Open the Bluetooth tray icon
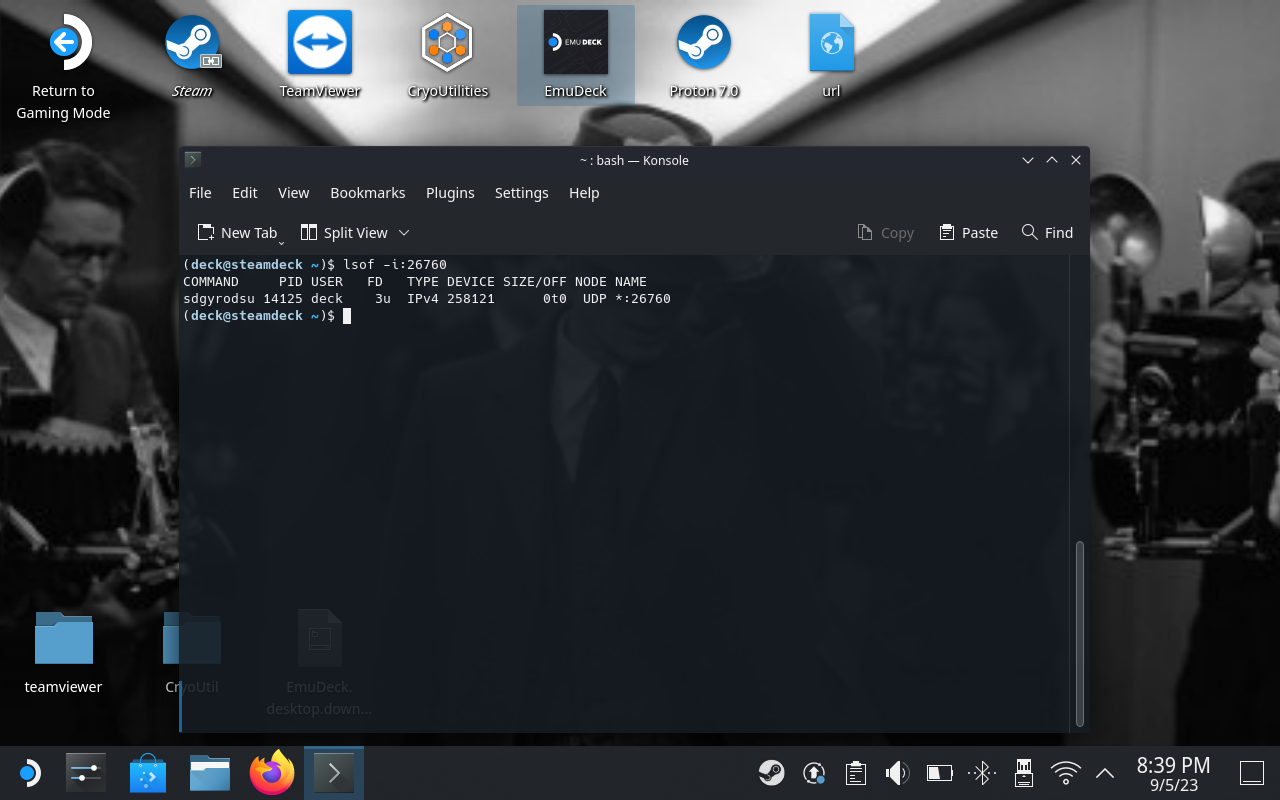 [x=982, y=772]
